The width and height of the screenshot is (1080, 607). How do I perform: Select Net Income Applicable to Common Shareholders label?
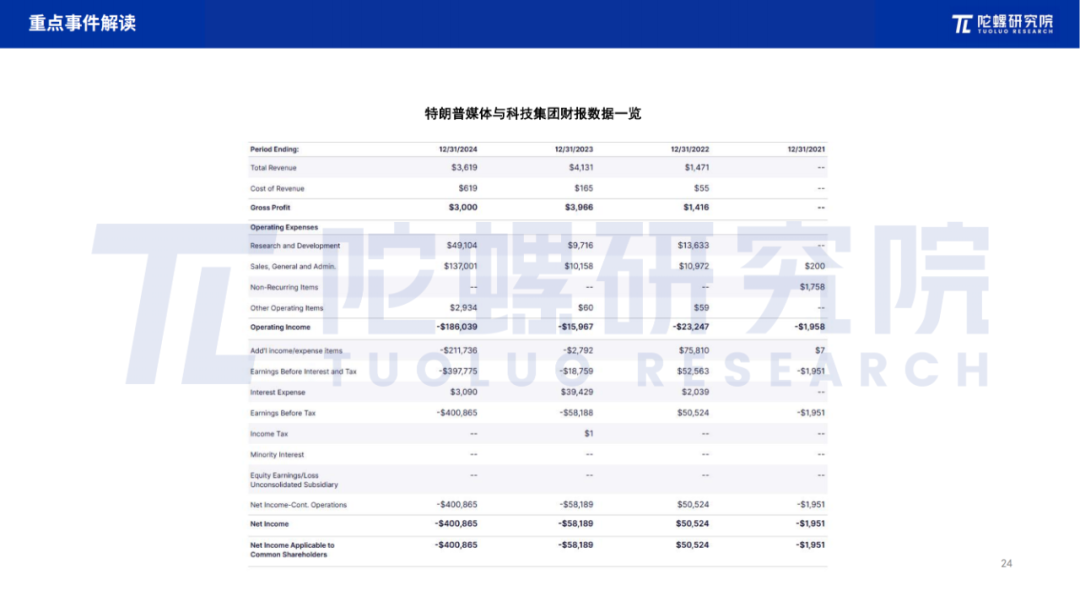[292, 550]
